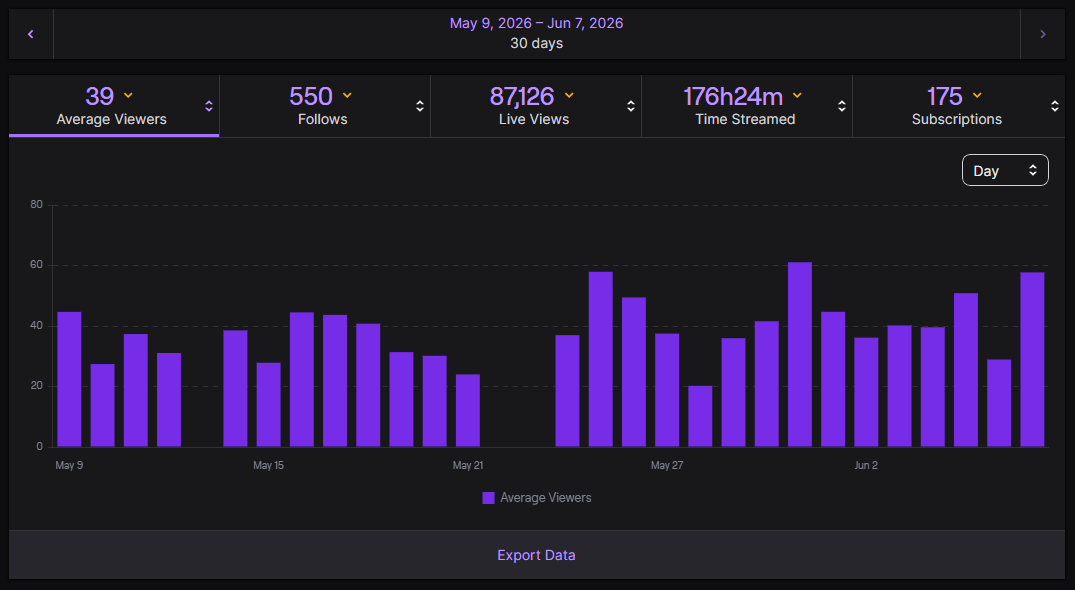Open metric selector arrows on Live Views
The height and width of the screenshot is (590, 1075).
tap(631, 106)
